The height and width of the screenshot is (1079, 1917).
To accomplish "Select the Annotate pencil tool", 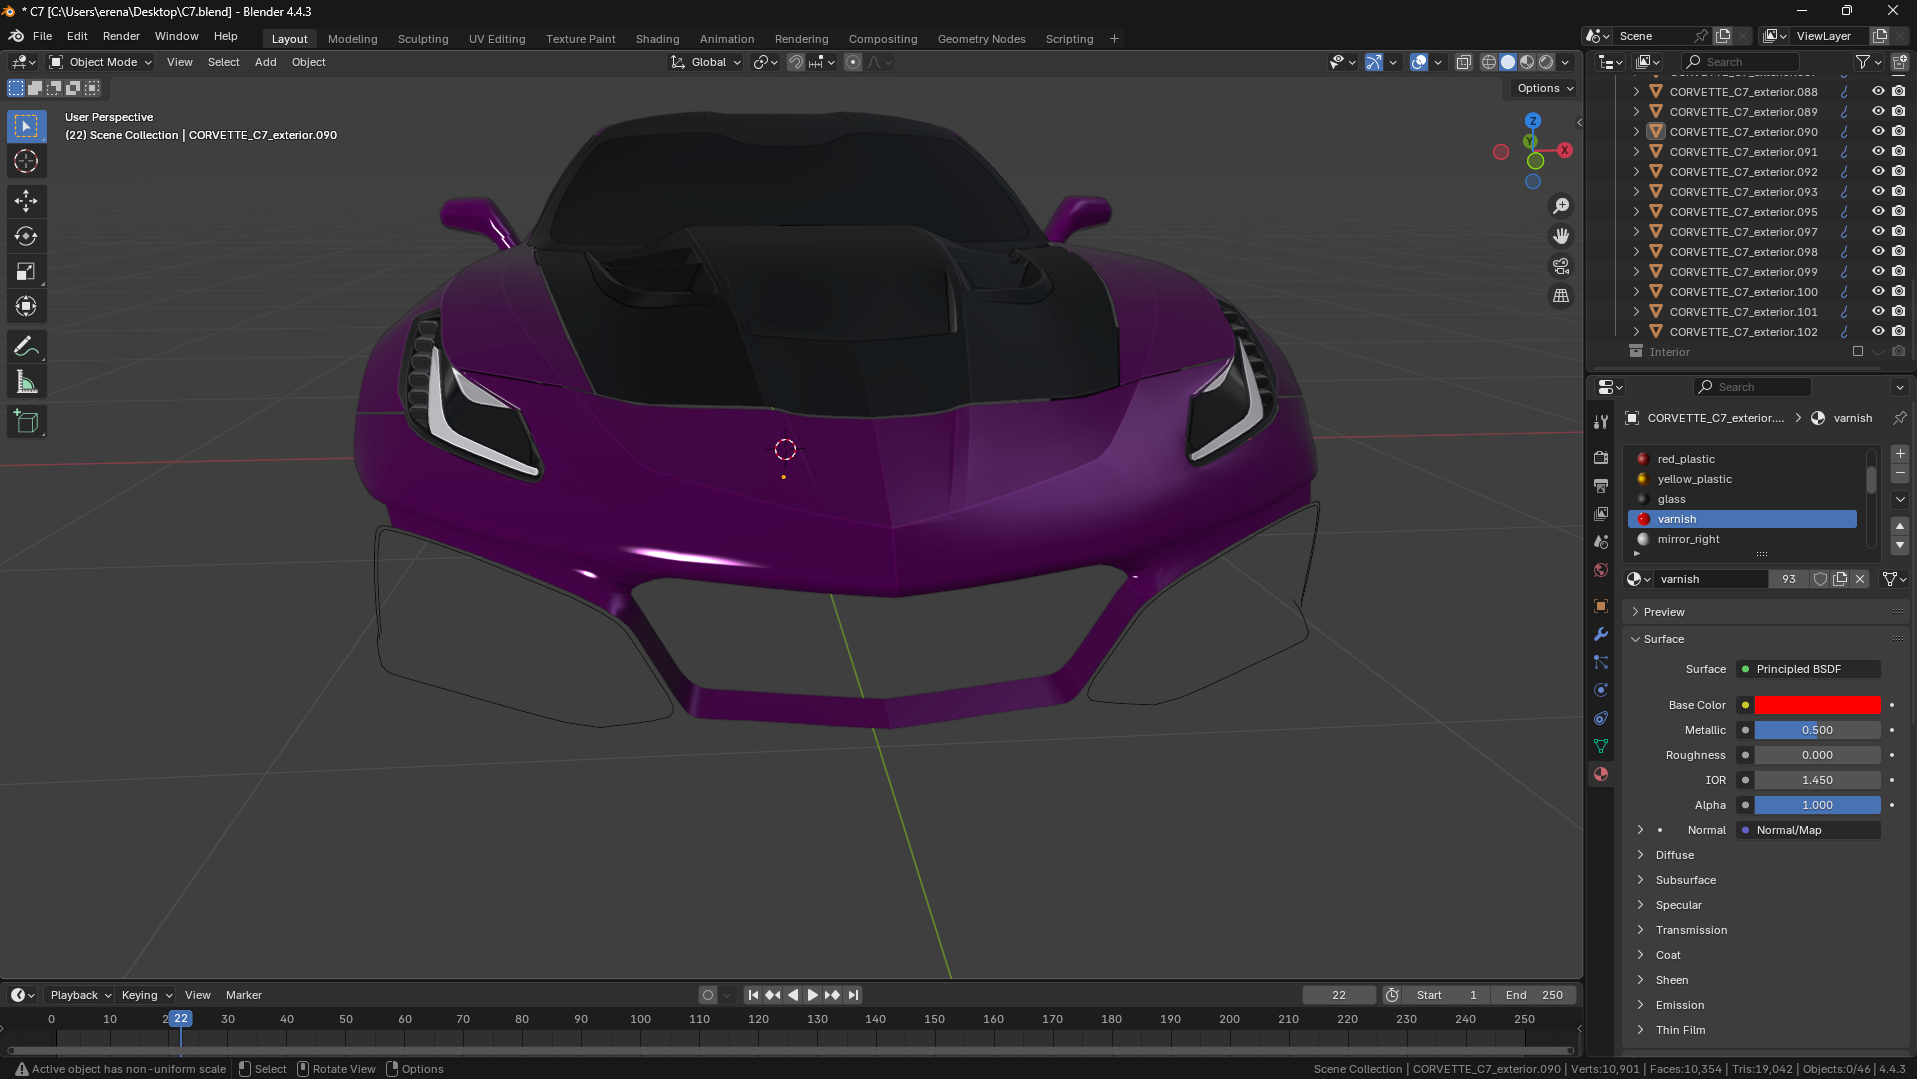I will (26, 347).
